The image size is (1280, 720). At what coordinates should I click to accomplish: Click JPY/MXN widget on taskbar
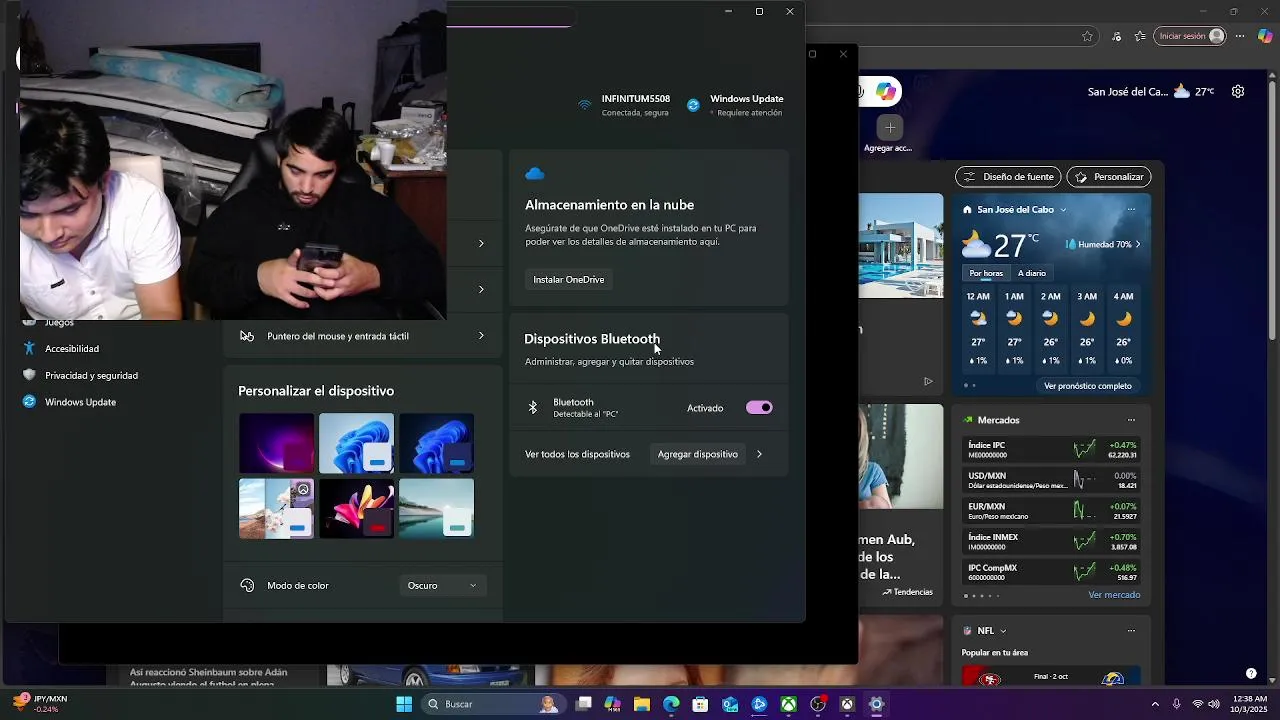[40, 704]
